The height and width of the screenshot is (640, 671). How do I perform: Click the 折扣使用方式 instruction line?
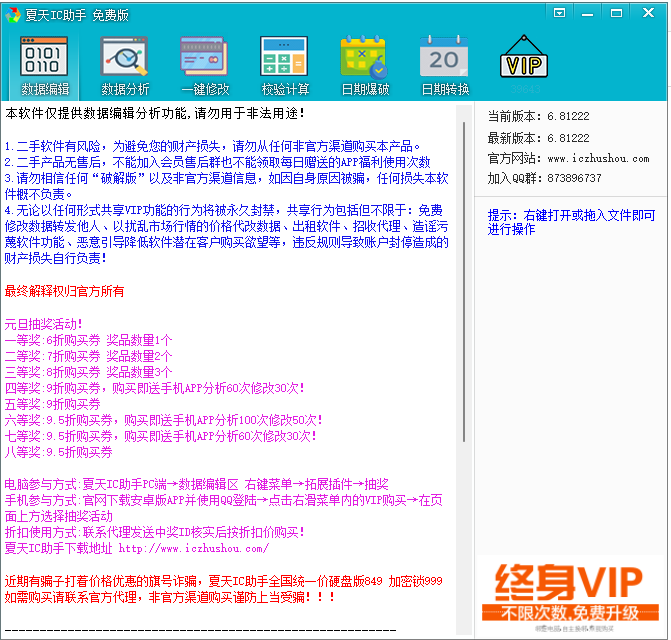point(154,532)
